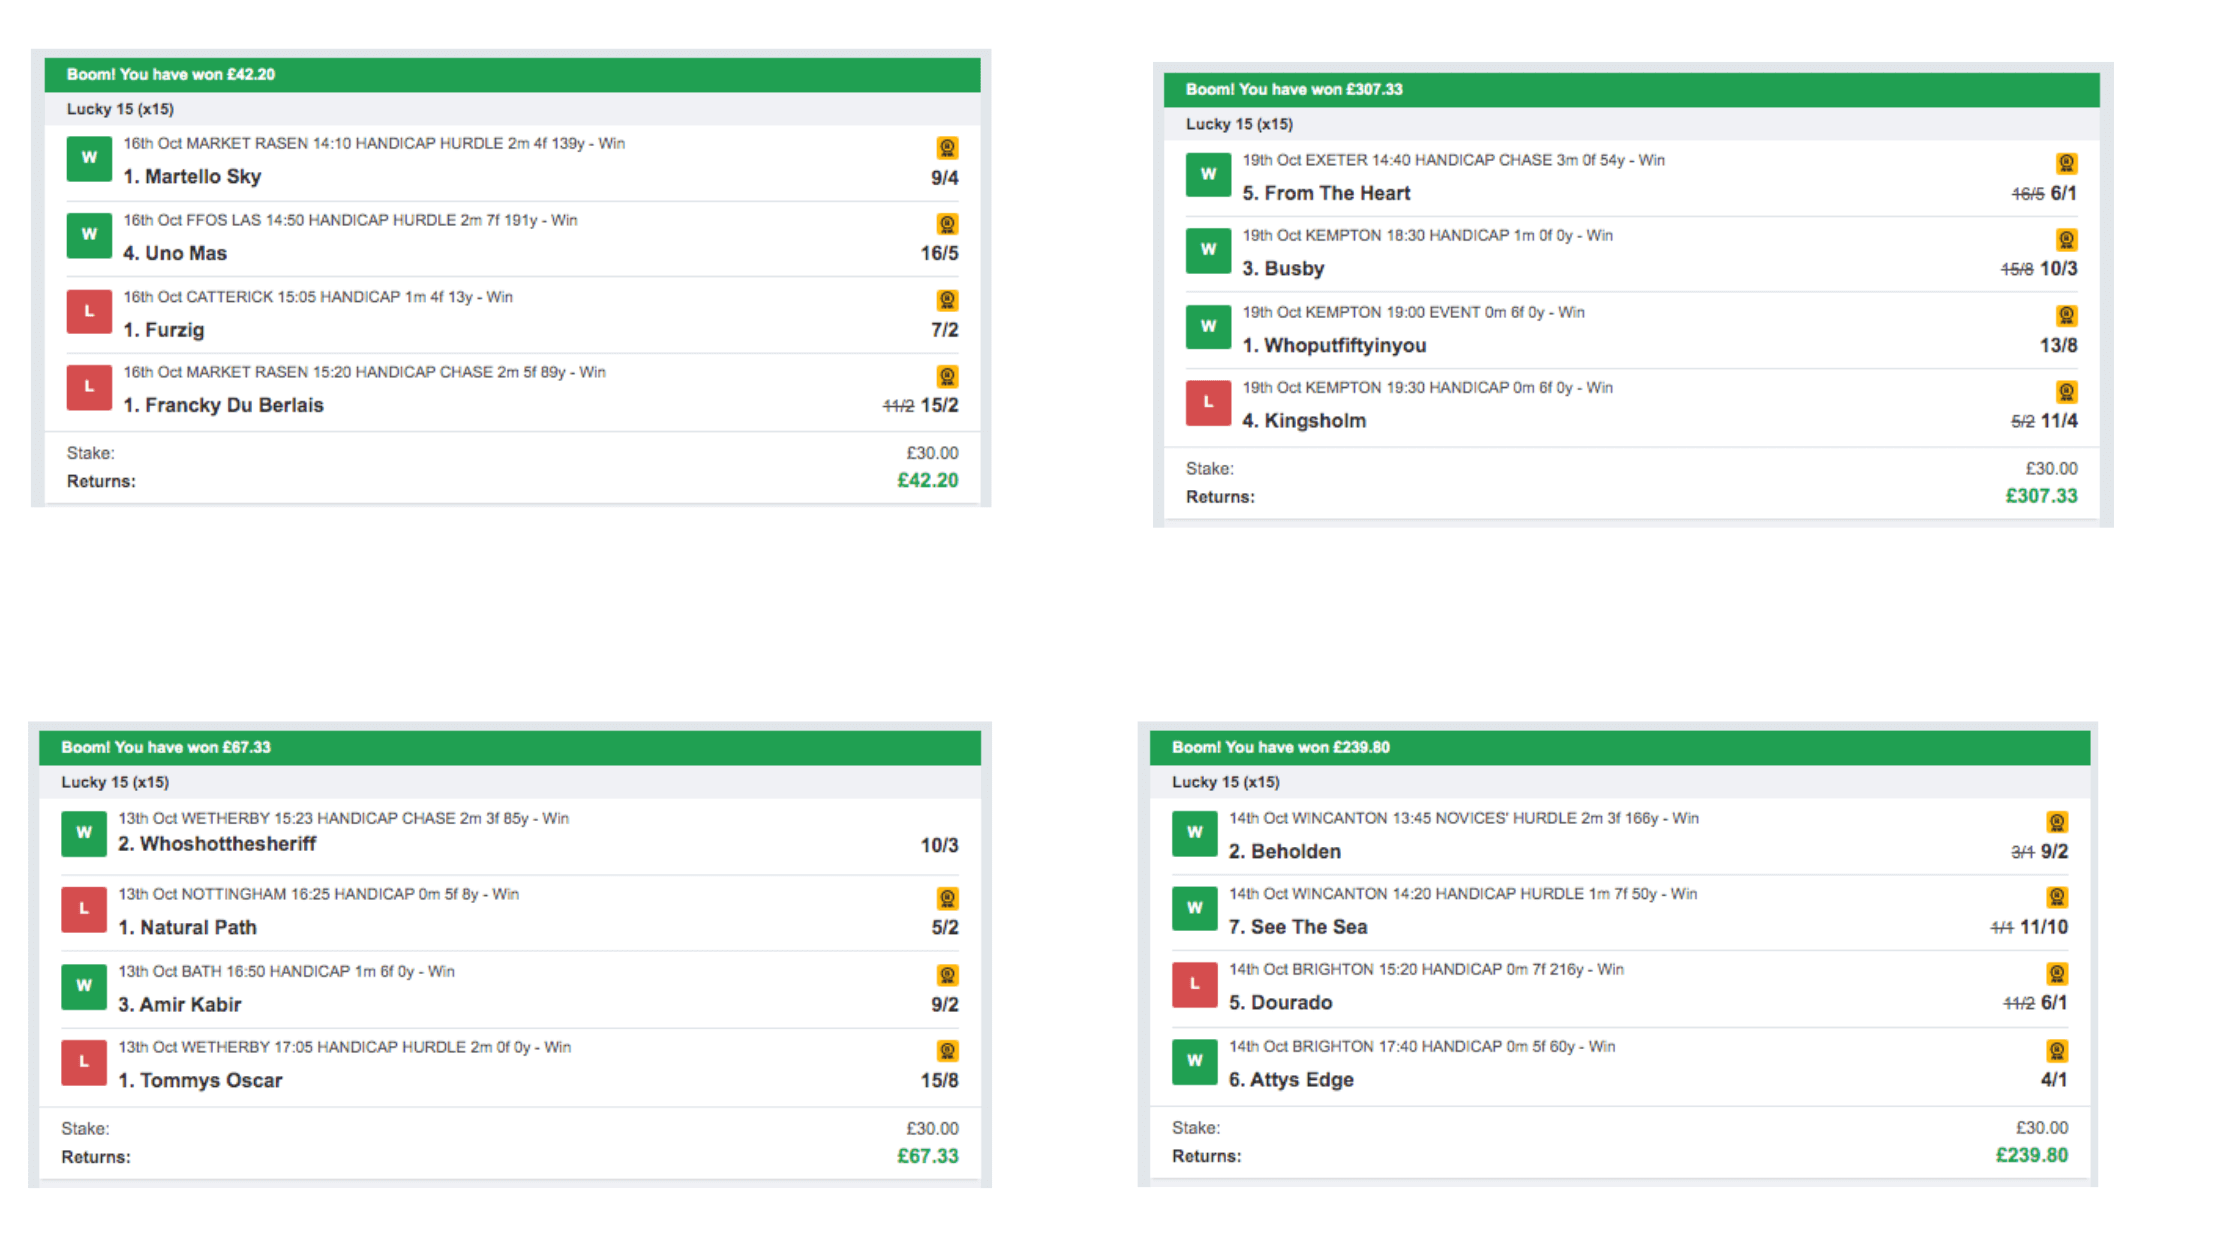This screenshot has height=1260, width=2240.
Task: Click the rosette icon for See The Sea
Action: (x=2056, y=897)
